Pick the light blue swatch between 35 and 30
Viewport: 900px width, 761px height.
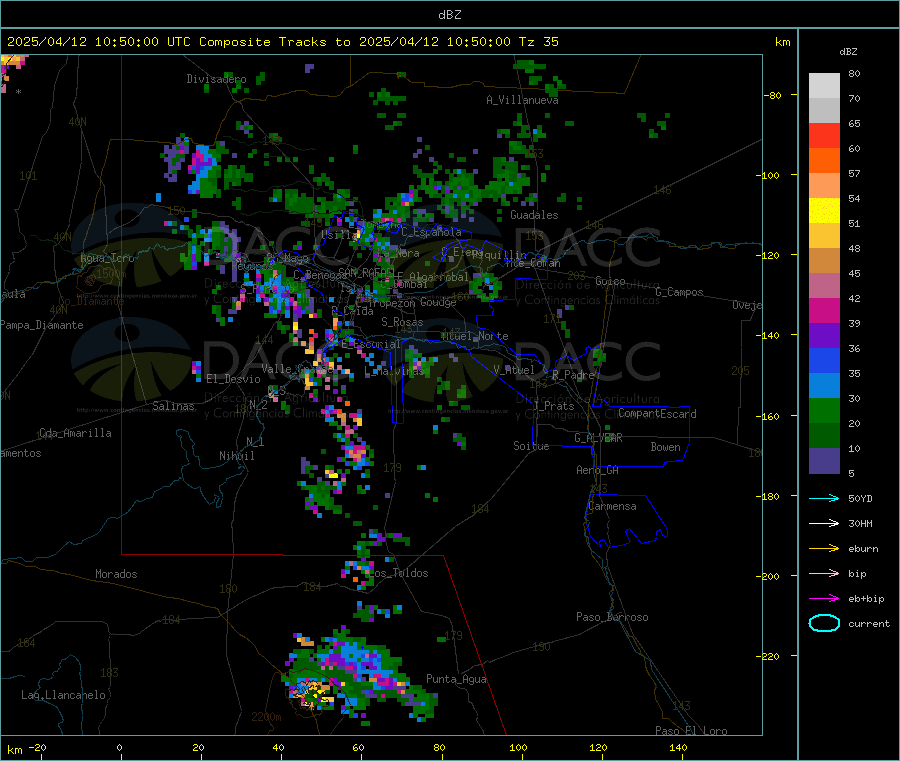click(x=824, y=386)
